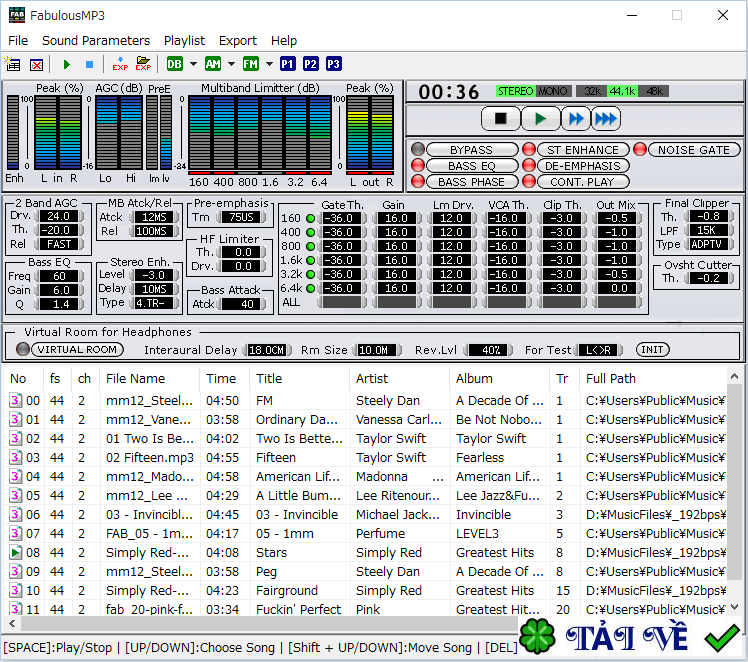Image resolution: width=748 pixels, height=662 pixels.
Task: Toggle the BYPASS button
Action: coord(471,150)
